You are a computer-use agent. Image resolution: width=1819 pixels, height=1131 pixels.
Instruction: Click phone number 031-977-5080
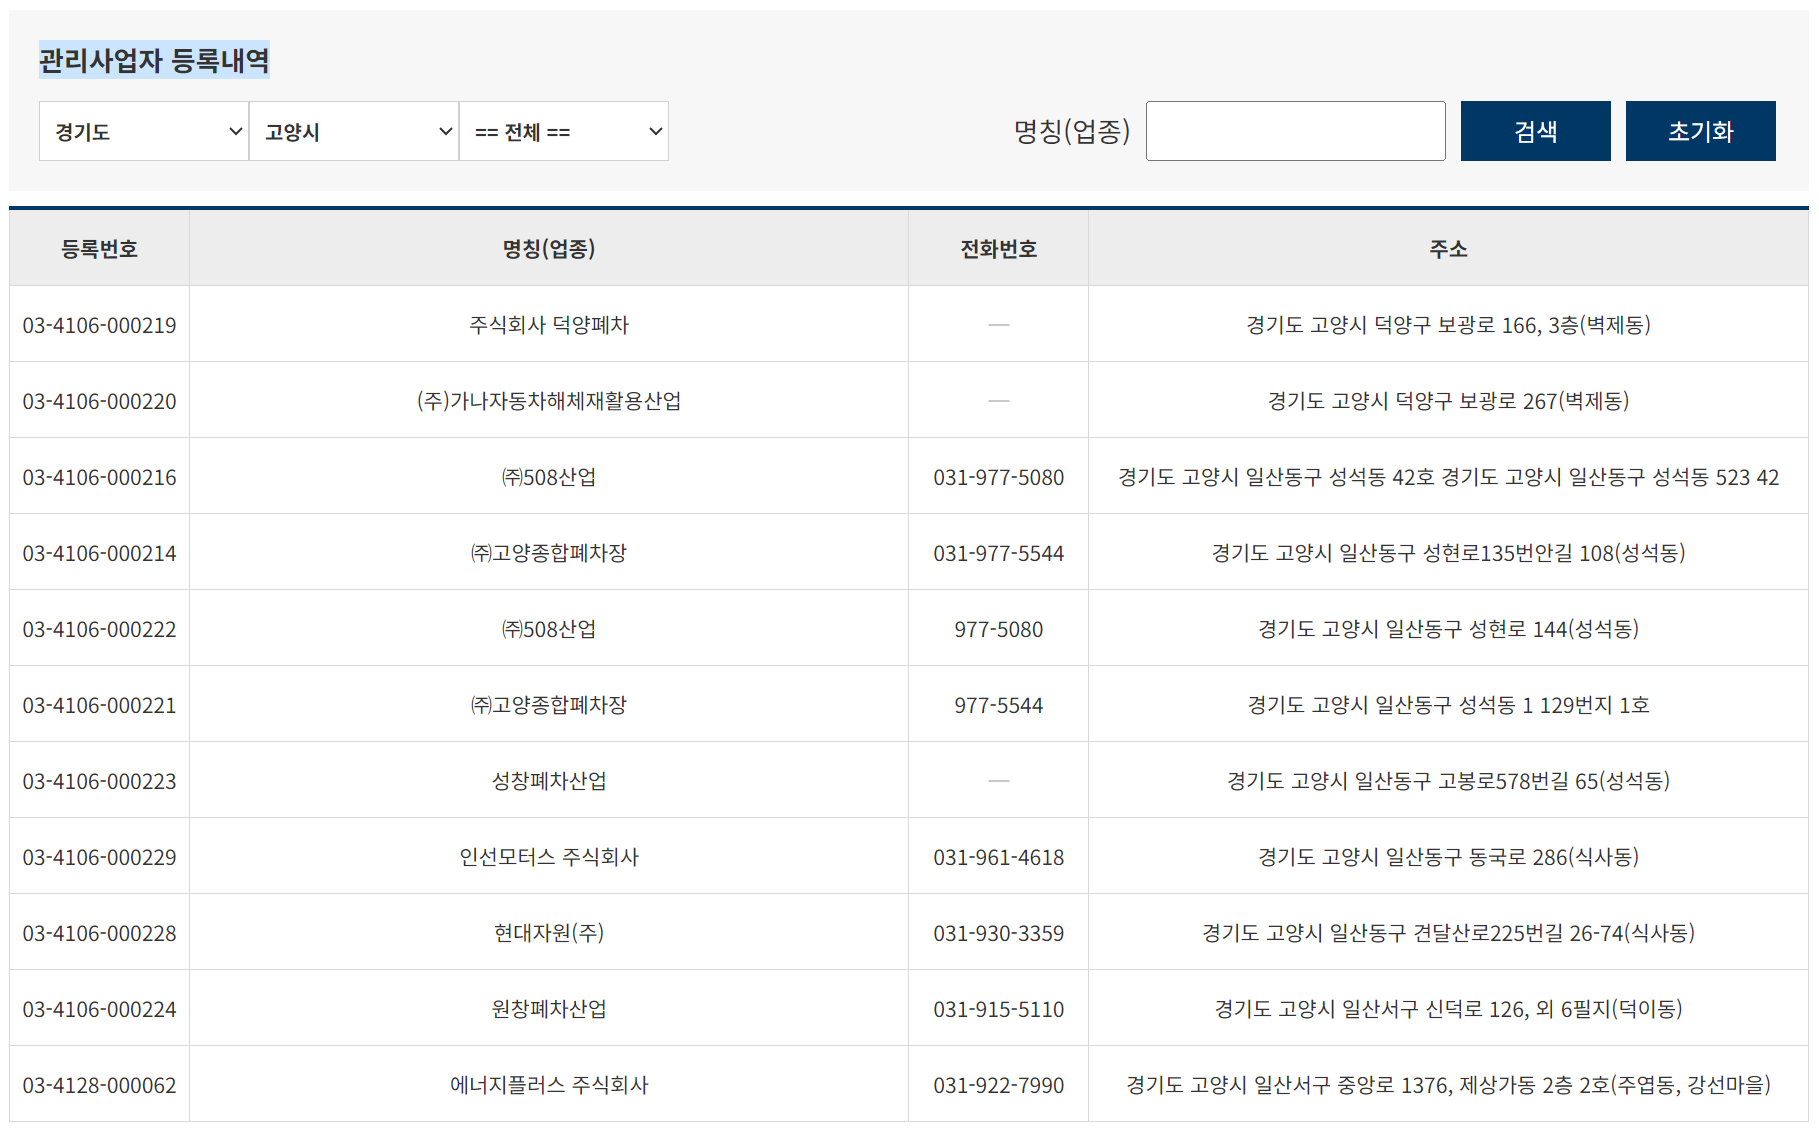coord(997,476)
